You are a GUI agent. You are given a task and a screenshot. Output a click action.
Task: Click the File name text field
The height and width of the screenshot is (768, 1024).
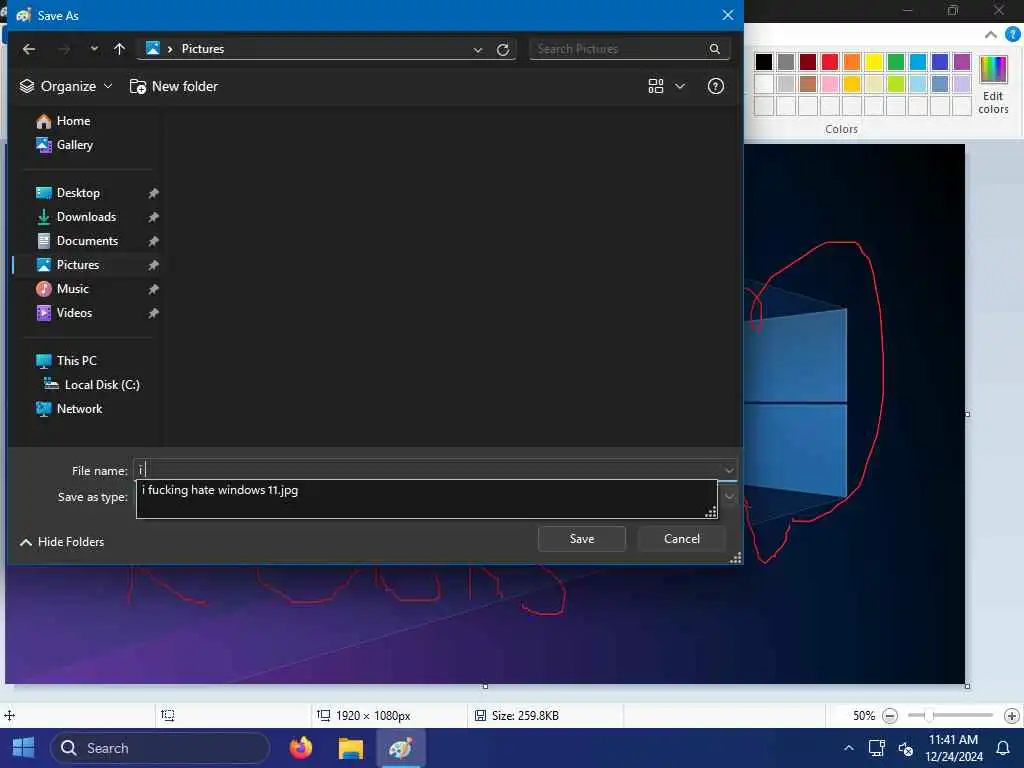428,470
